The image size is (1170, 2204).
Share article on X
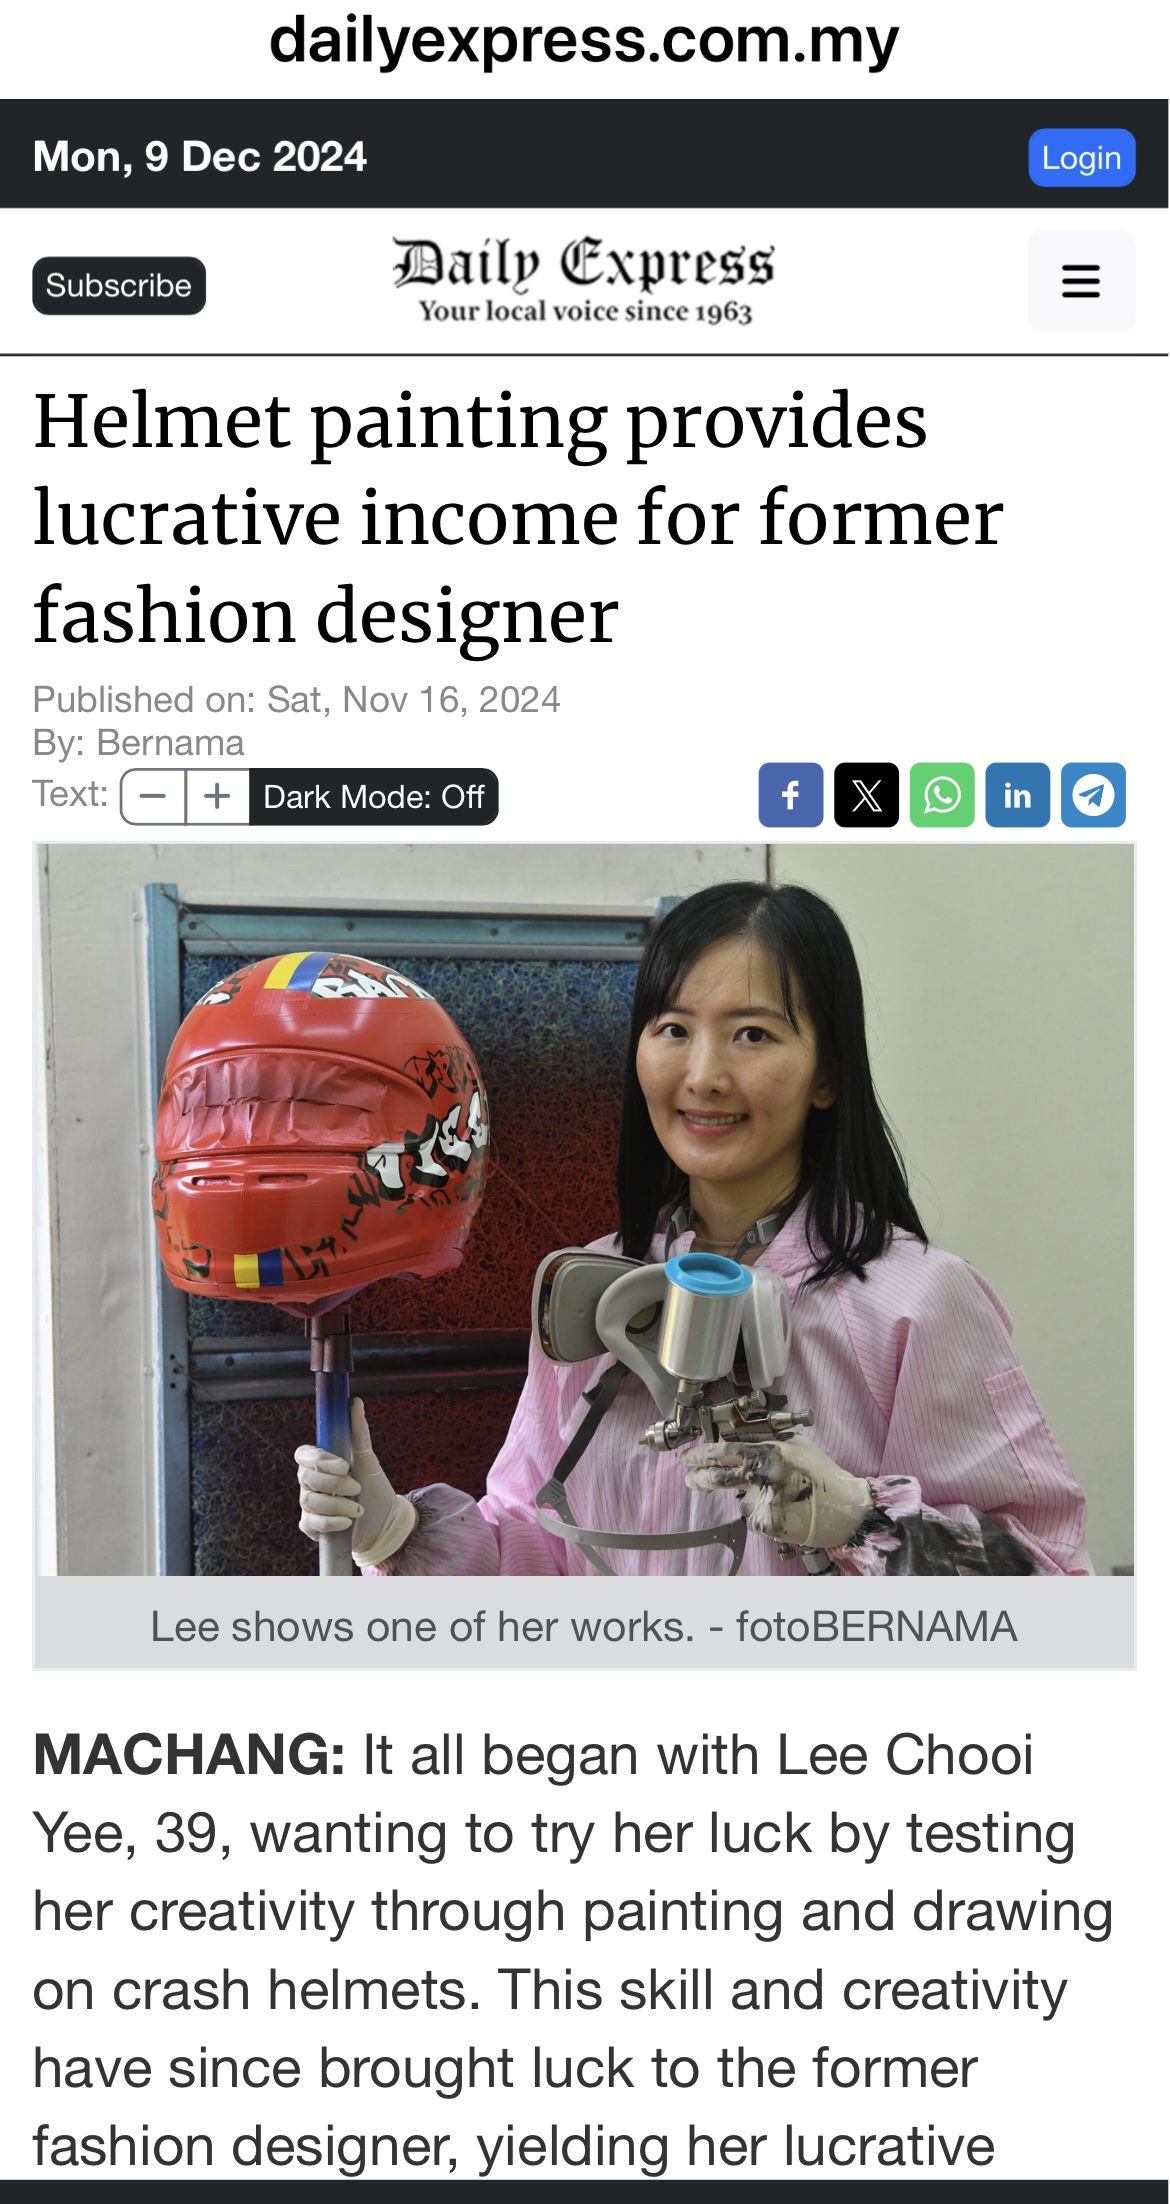tap(866, 795)
